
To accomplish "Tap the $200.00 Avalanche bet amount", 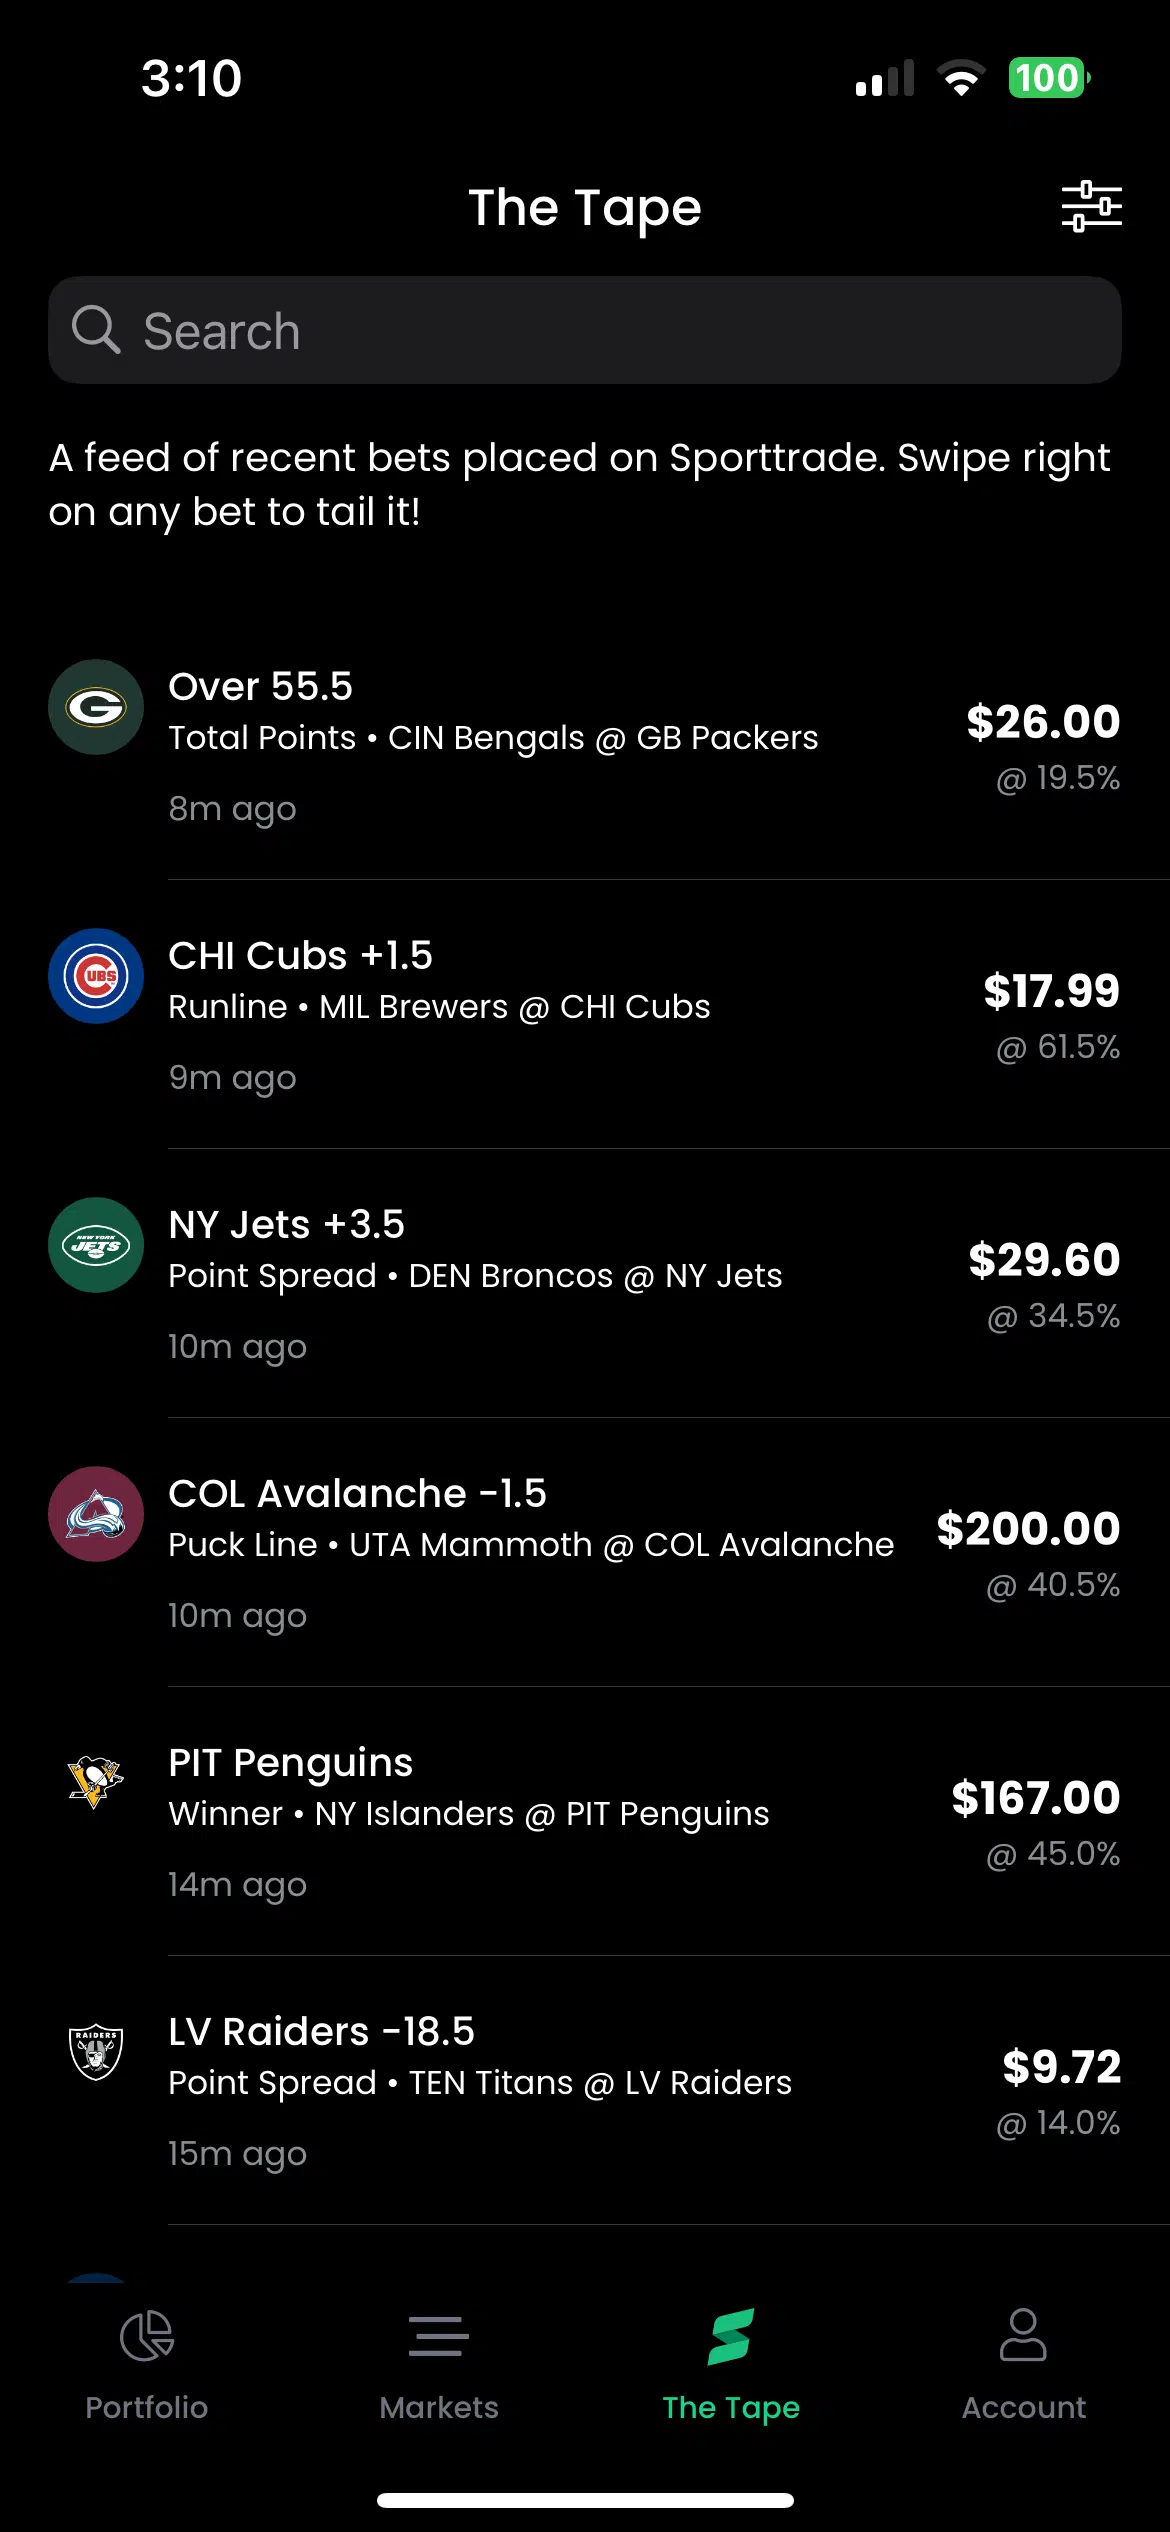I will pos(1028,1529).
